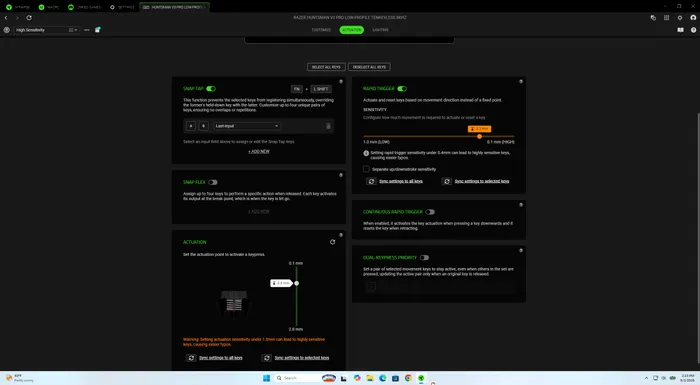The height and width of the screenshot is (385, 700).
Task: Click the notification icon beside the profile menu
Action: (97, 30)
